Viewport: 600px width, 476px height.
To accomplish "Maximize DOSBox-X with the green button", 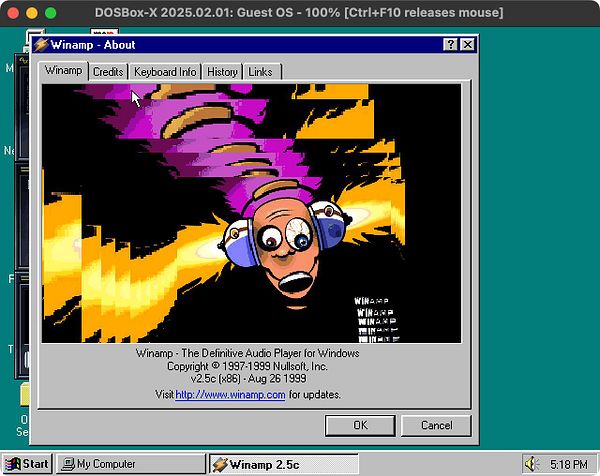I will click(x=51, y=13).
